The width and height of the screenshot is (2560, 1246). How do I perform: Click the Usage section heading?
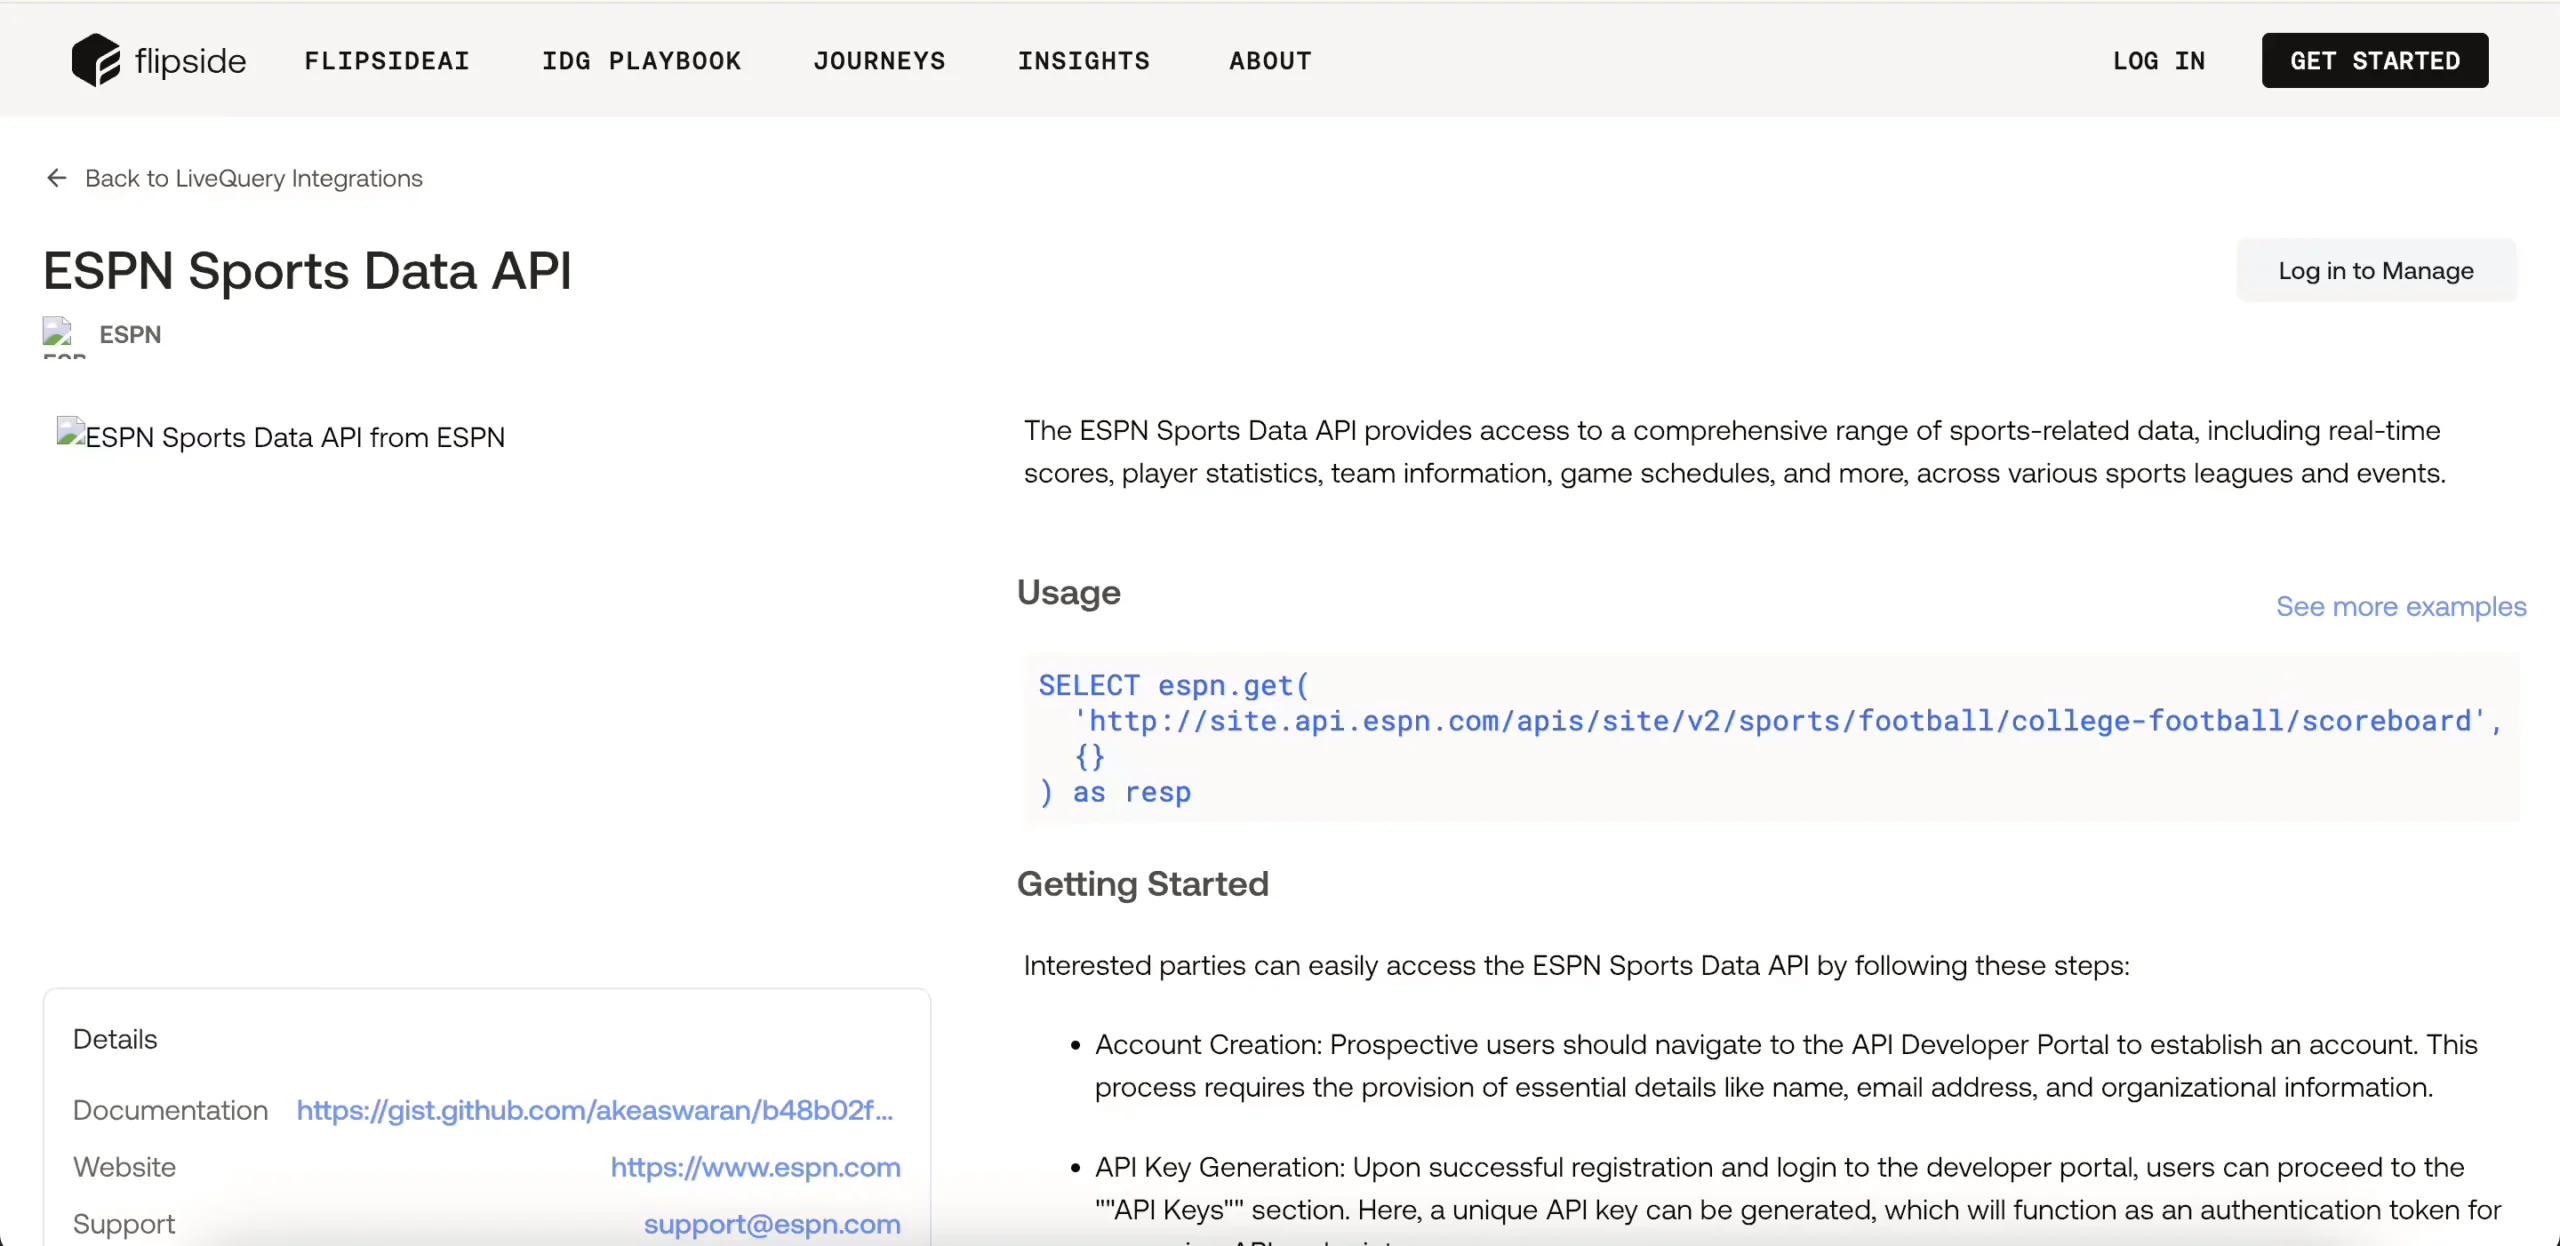[x=1069, y=592]
